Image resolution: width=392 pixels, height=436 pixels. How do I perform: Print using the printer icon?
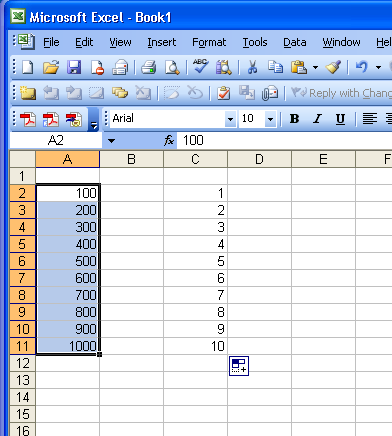149,68
